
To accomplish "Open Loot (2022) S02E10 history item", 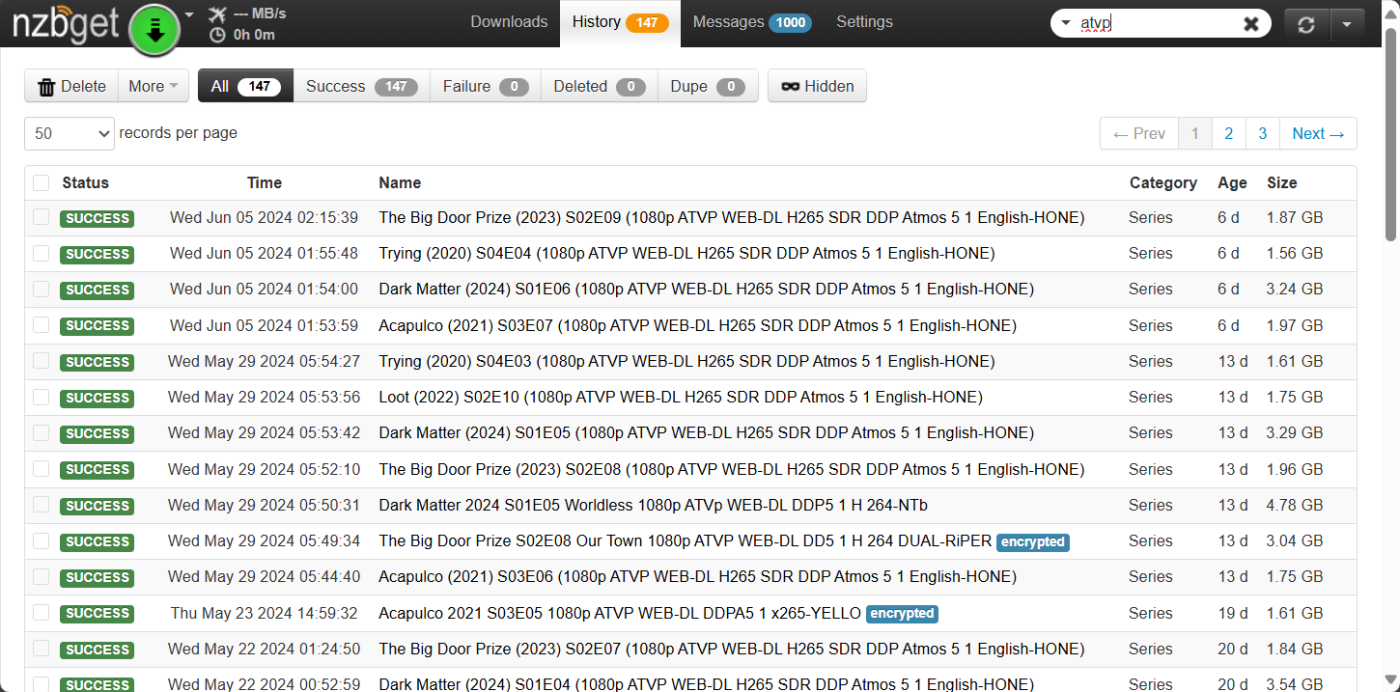I will tap(681, 397).
